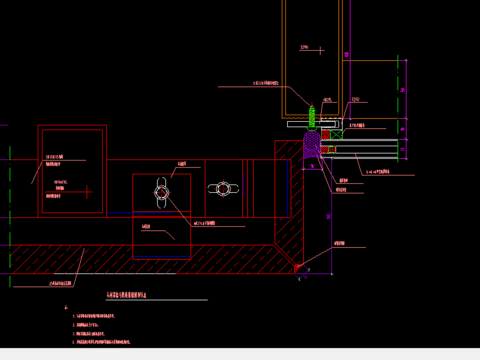Select the red triangular corner chamfer marker

298,268
